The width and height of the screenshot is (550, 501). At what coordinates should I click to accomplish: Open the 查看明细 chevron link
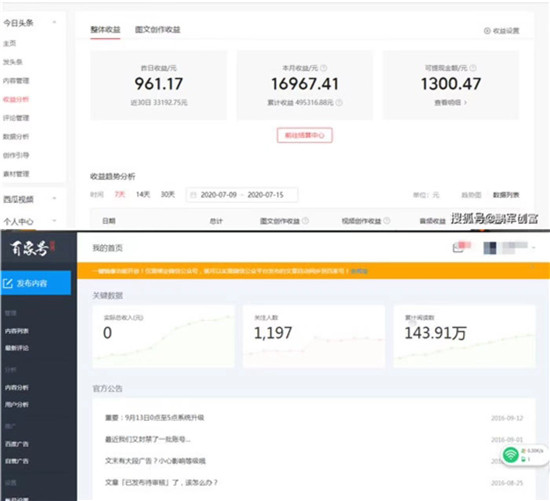pos(450,102)
